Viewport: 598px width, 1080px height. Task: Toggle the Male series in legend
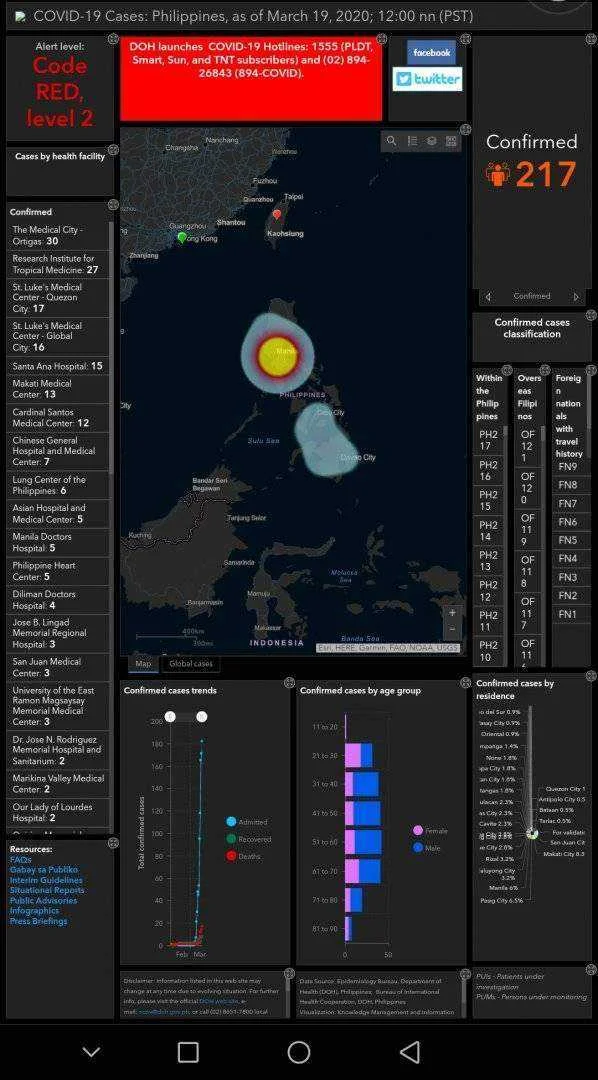coord(428,848)
